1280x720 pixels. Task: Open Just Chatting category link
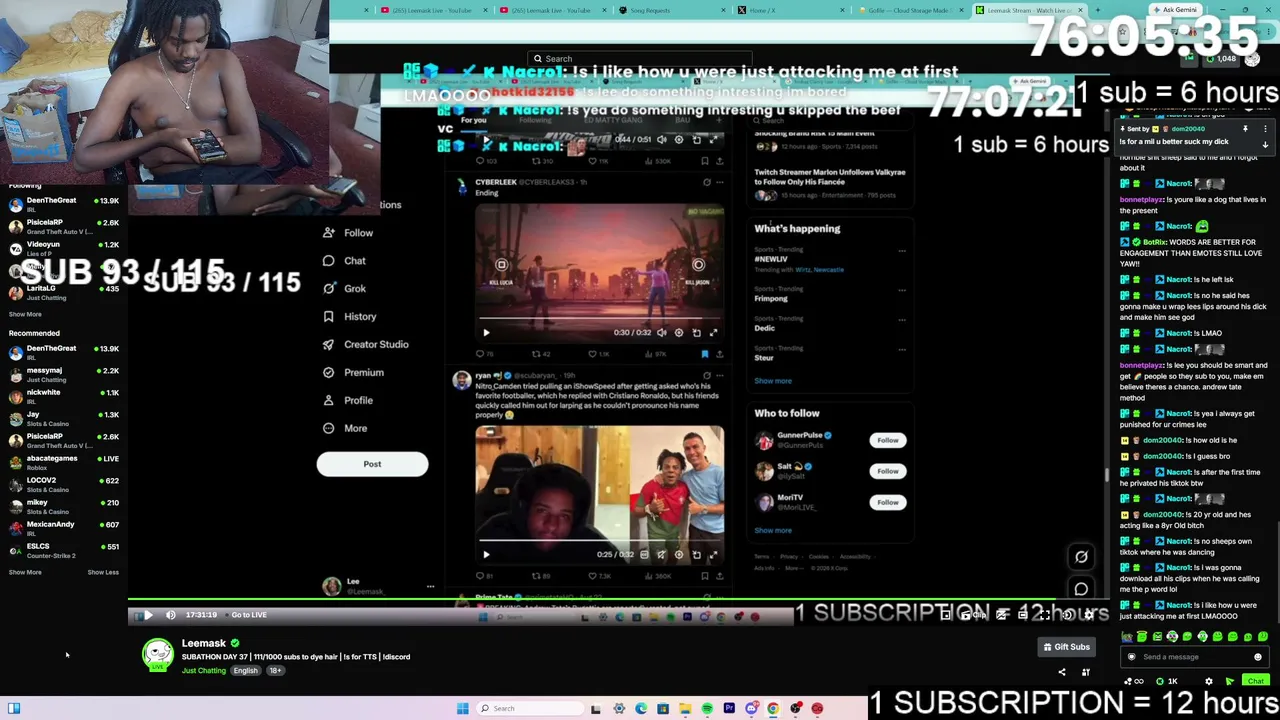[x=204, y=671]
